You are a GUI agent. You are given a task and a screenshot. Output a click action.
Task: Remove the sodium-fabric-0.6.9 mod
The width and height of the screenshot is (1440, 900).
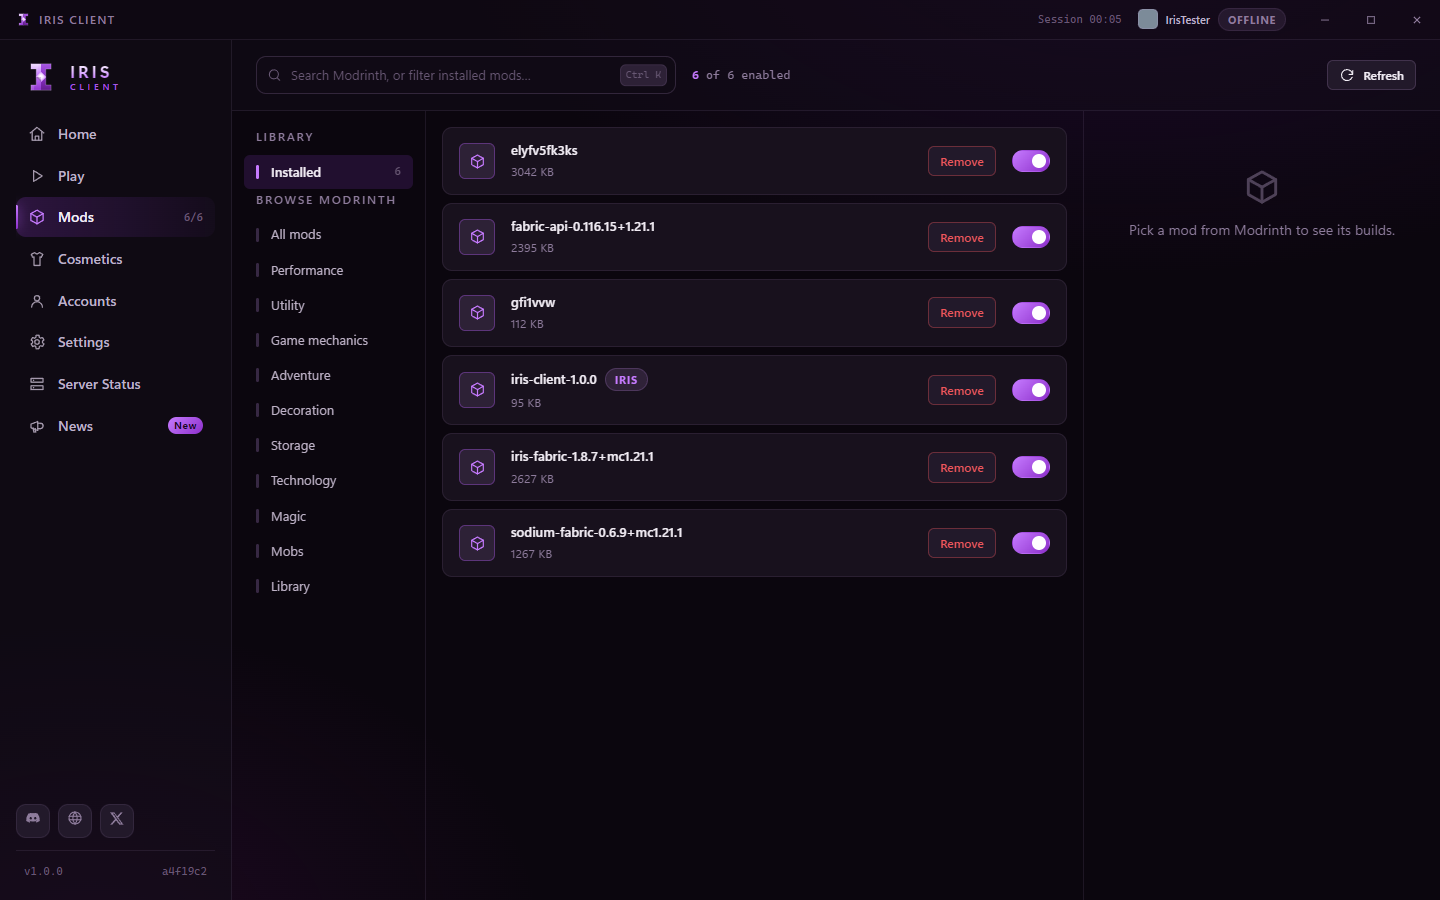pos(962,543)
